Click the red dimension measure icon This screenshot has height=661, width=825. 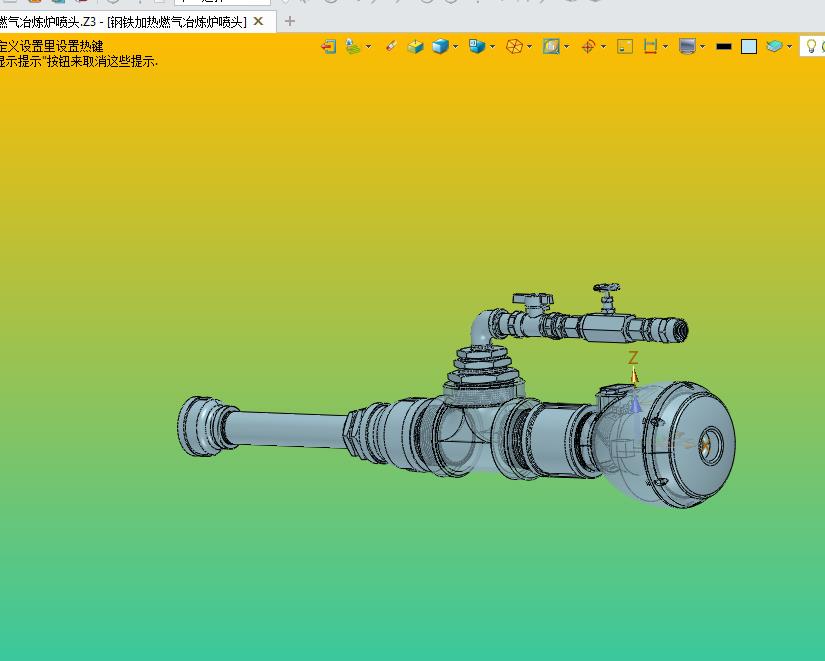tap(651, 46)
